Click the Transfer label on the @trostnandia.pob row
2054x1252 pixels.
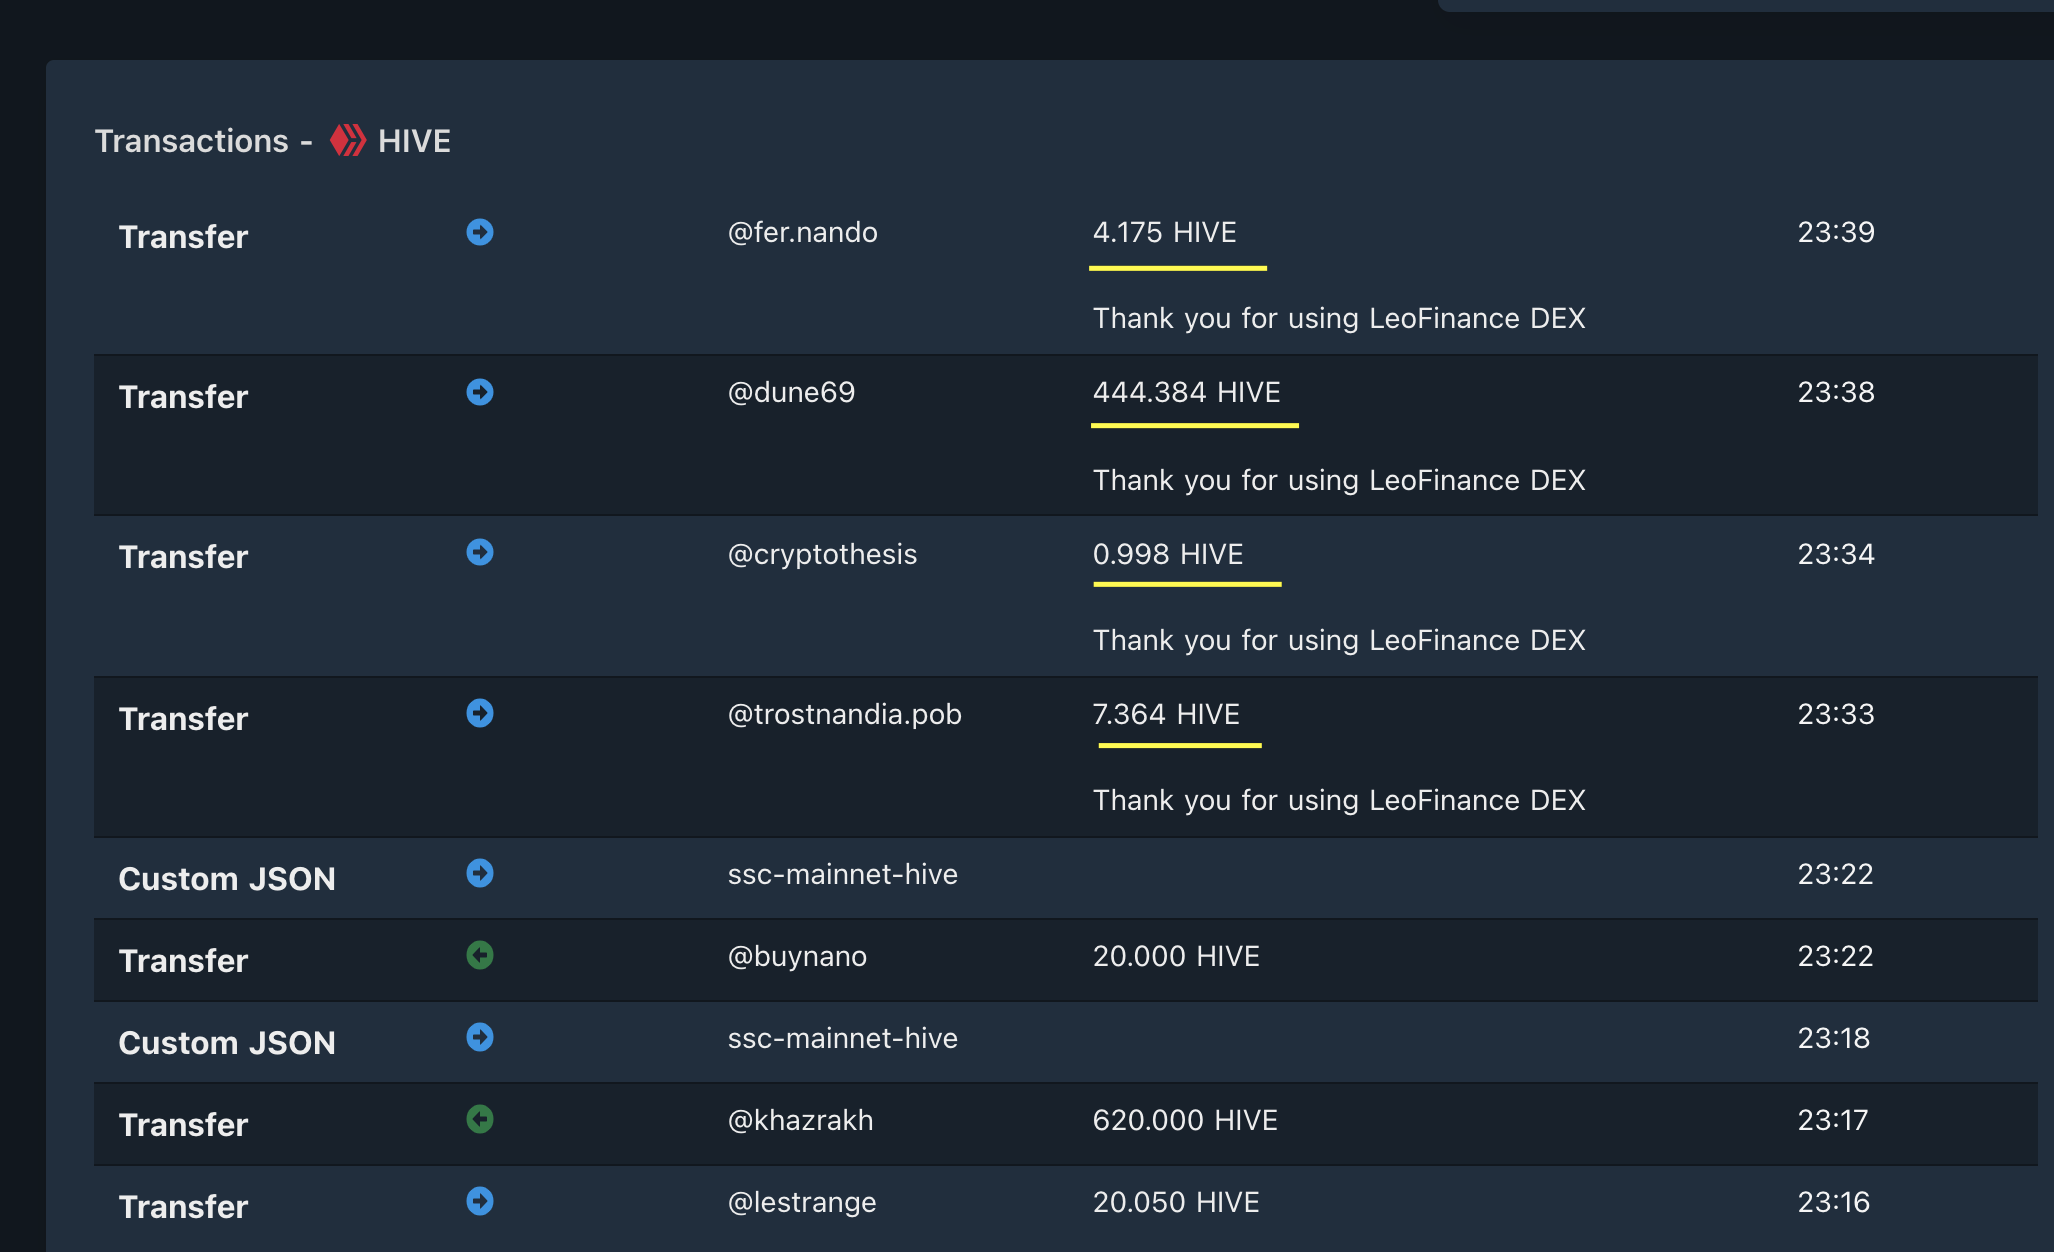point(183,719)
